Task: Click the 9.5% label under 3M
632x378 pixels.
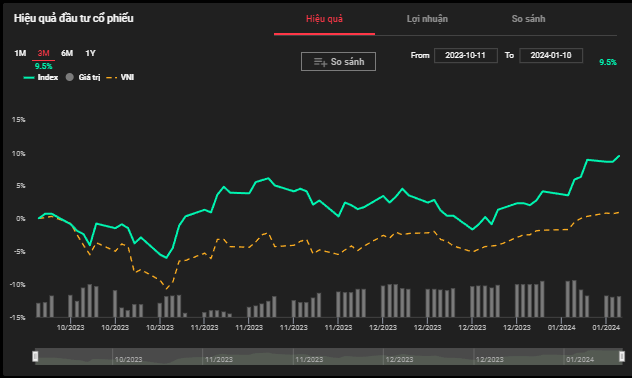Action: point(43,66)
